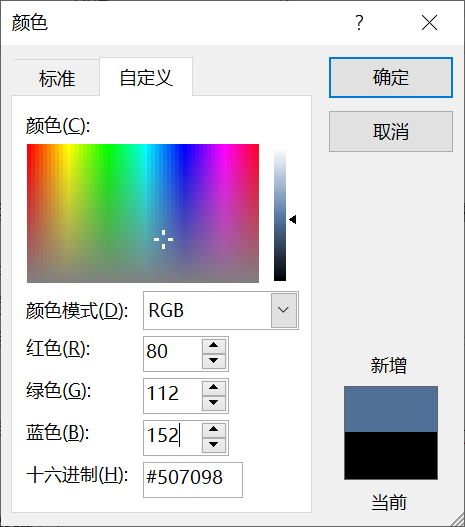Click the 当前 black color preview swatch

click(x=391, y=455)
